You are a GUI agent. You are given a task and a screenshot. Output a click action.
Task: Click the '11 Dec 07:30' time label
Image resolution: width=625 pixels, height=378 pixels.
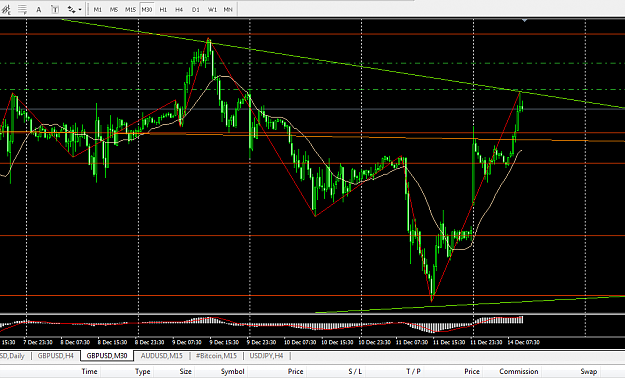pos(412,342)
